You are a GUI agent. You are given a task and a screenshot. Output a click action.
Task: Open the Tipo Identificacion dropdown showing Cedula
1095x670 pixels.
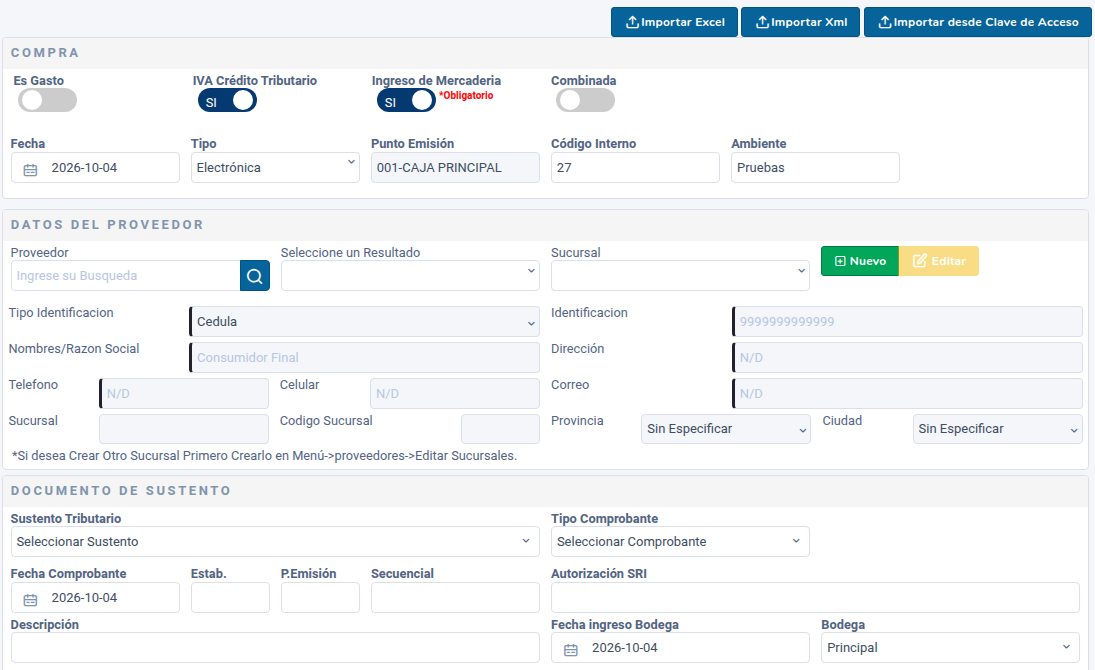click(365, 321)
